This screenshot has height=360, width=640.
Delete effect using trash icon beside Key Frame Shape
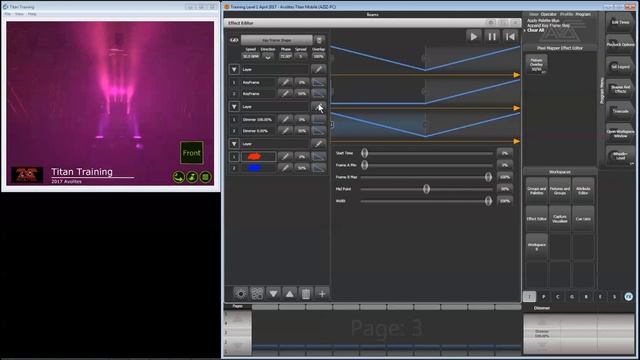point(319,40)
